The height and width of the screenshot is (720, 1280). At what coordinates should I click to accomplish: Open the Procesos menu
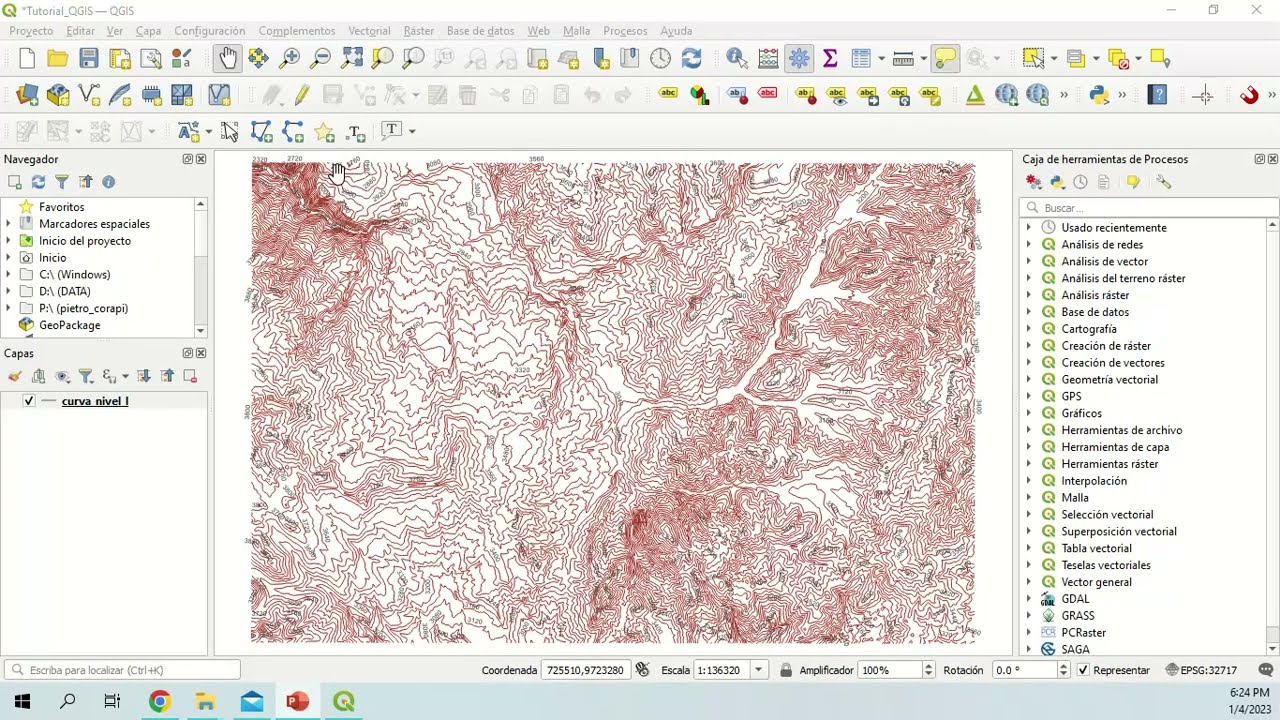pyautogui.click(x=625, y=31)
